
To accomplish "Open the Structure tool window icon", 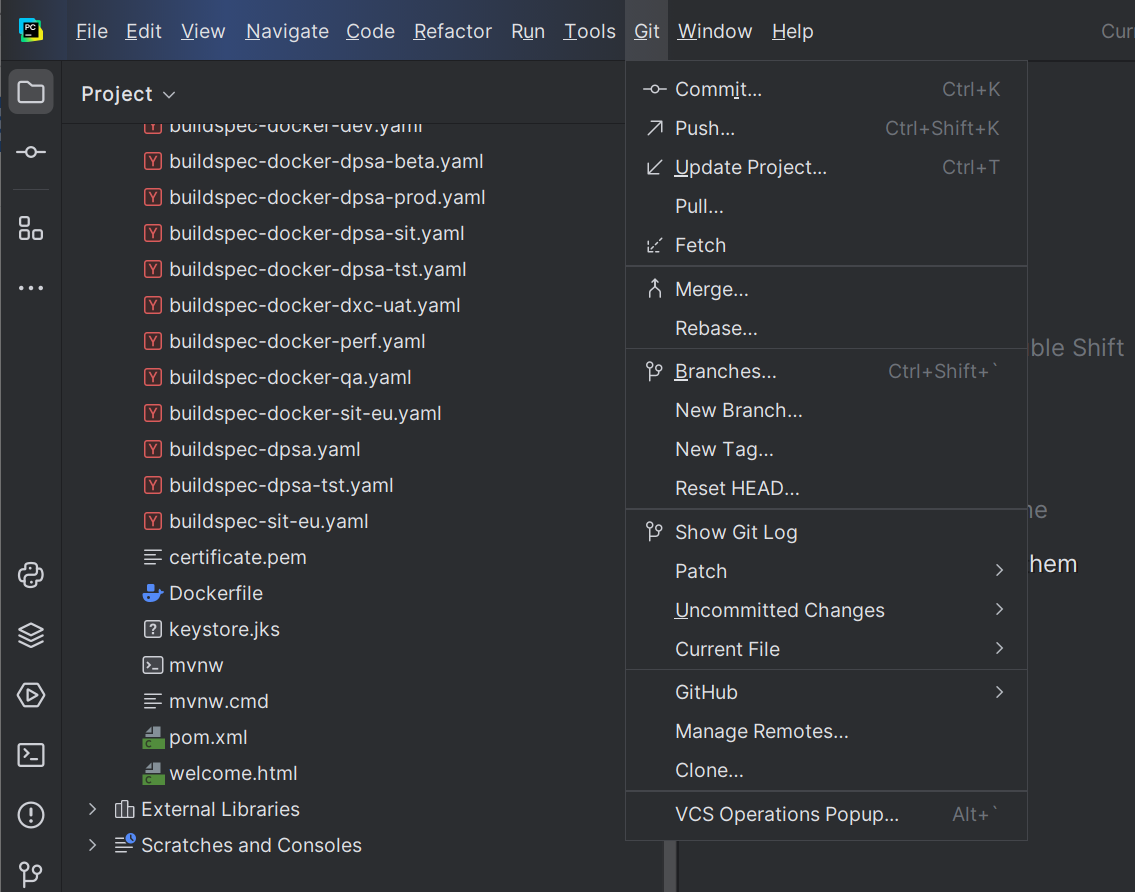I will [x=31, y=228].
